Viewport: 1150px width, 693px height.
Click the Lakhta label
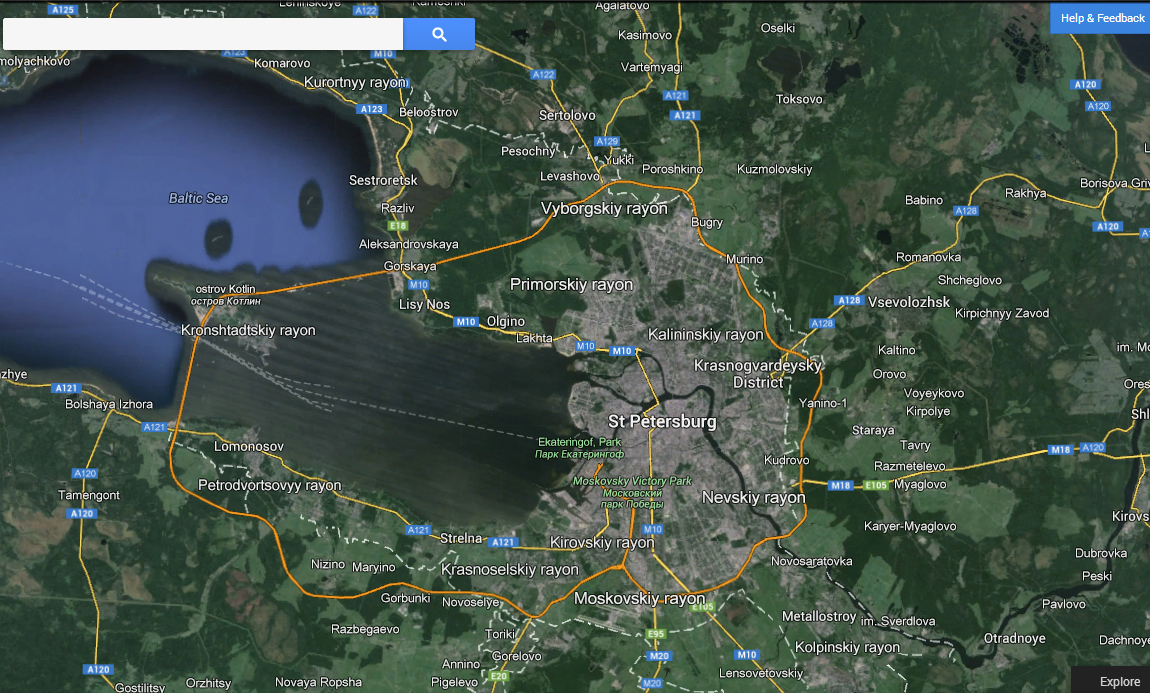point(534,338)
